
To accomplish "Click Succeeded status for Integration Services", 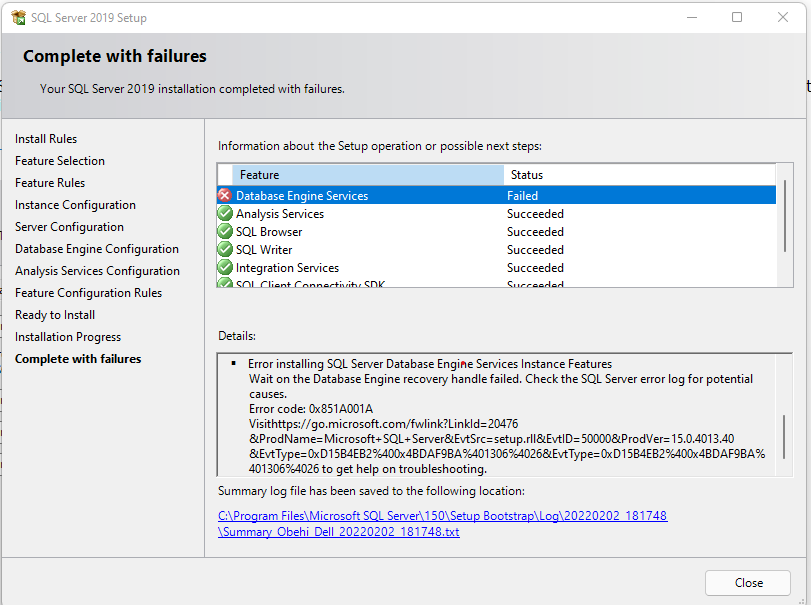I will click(535, 268).
